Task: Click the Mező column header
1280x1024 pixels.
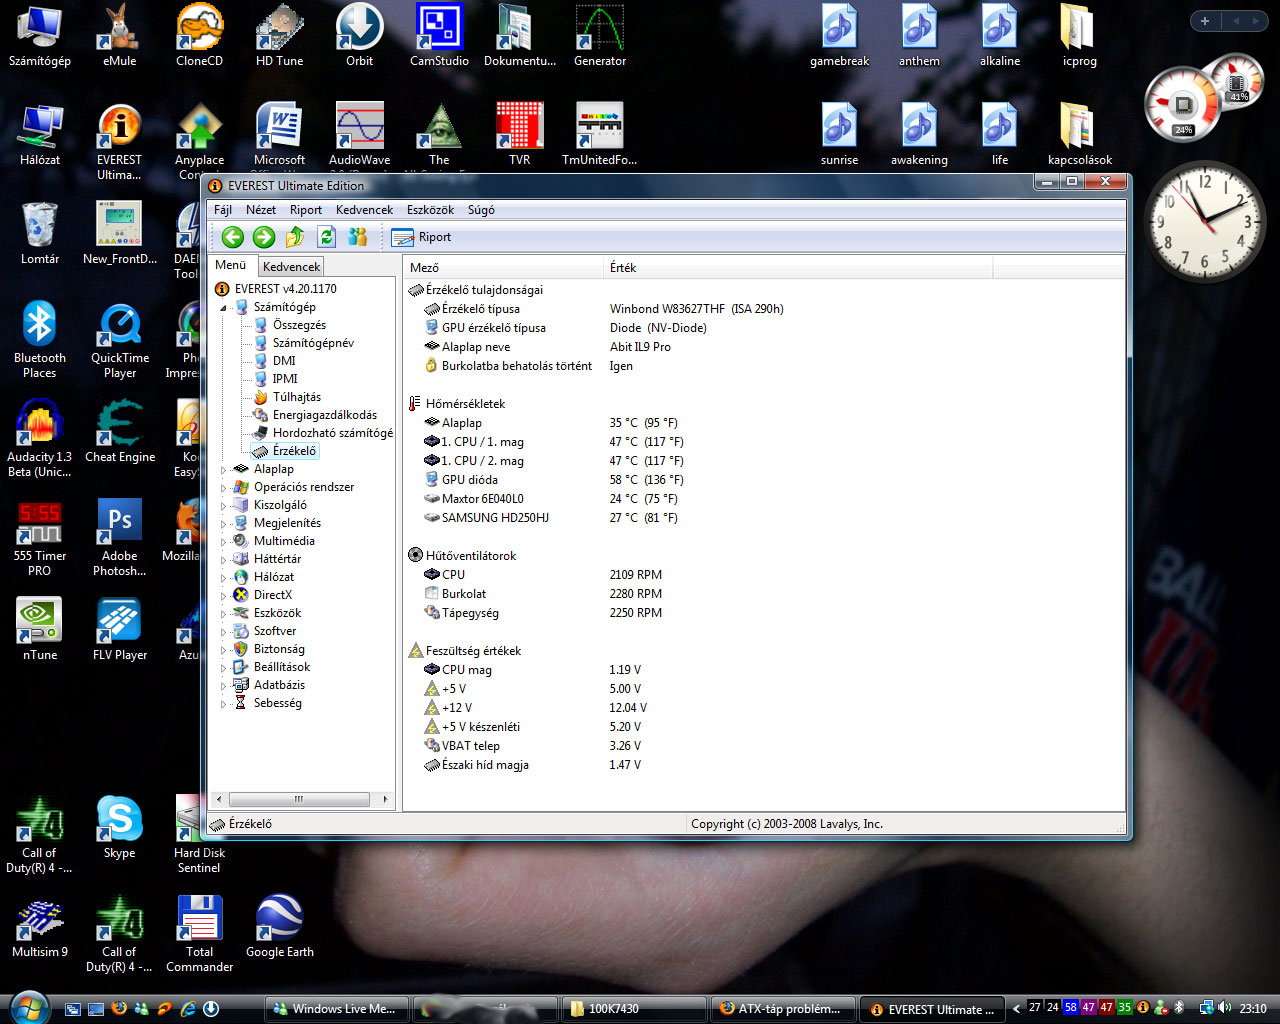Action: pyautogui.click(x=504, y=268)
